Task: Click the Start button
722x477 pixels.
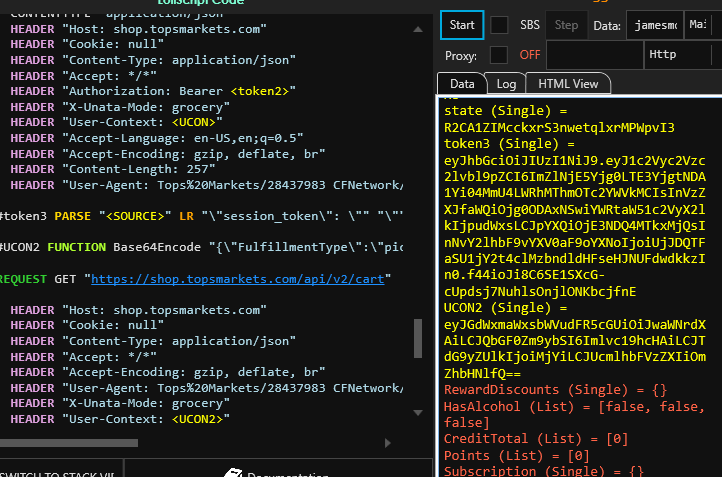Action: [462, 25]
